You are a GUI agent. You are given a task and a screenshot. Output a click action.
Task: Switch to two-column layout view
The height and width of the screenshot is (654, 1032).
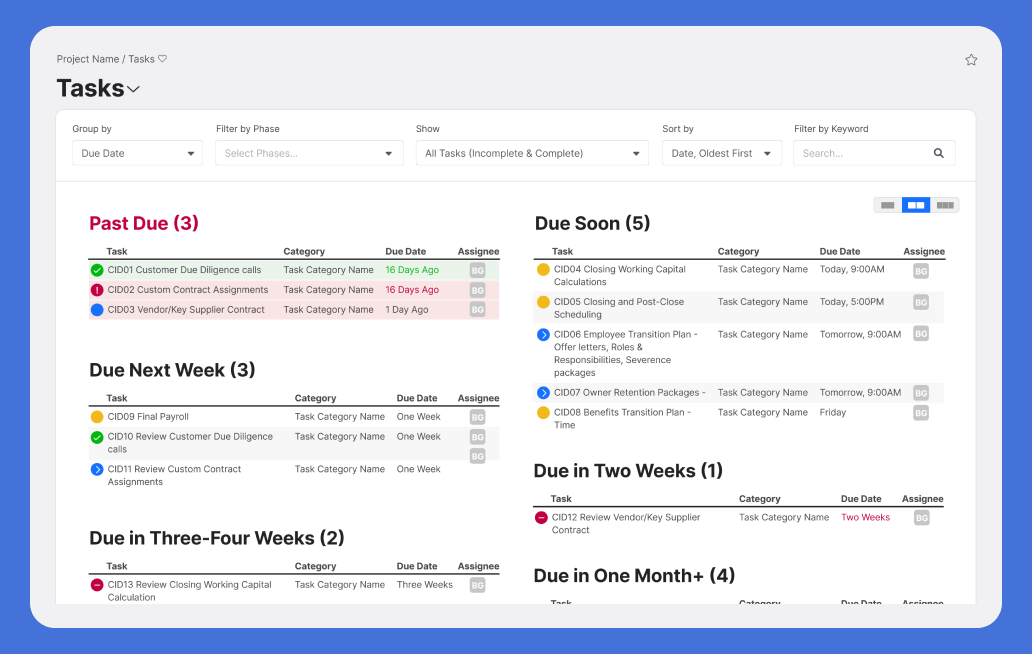[x=916, y=205]
